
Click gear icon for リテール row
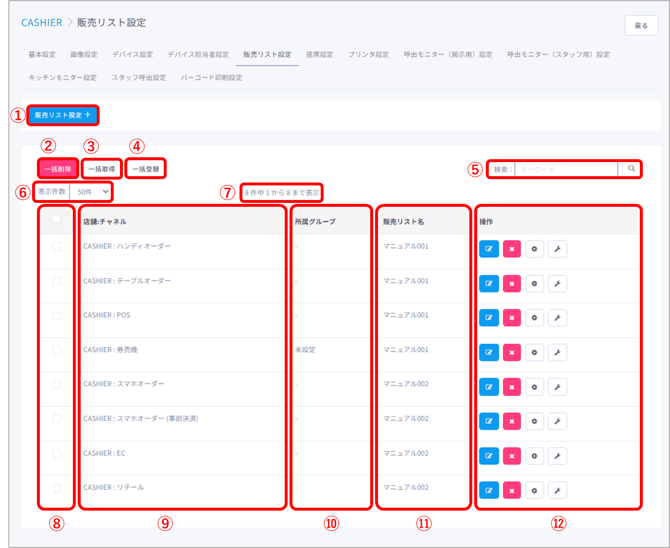(535, 490)
